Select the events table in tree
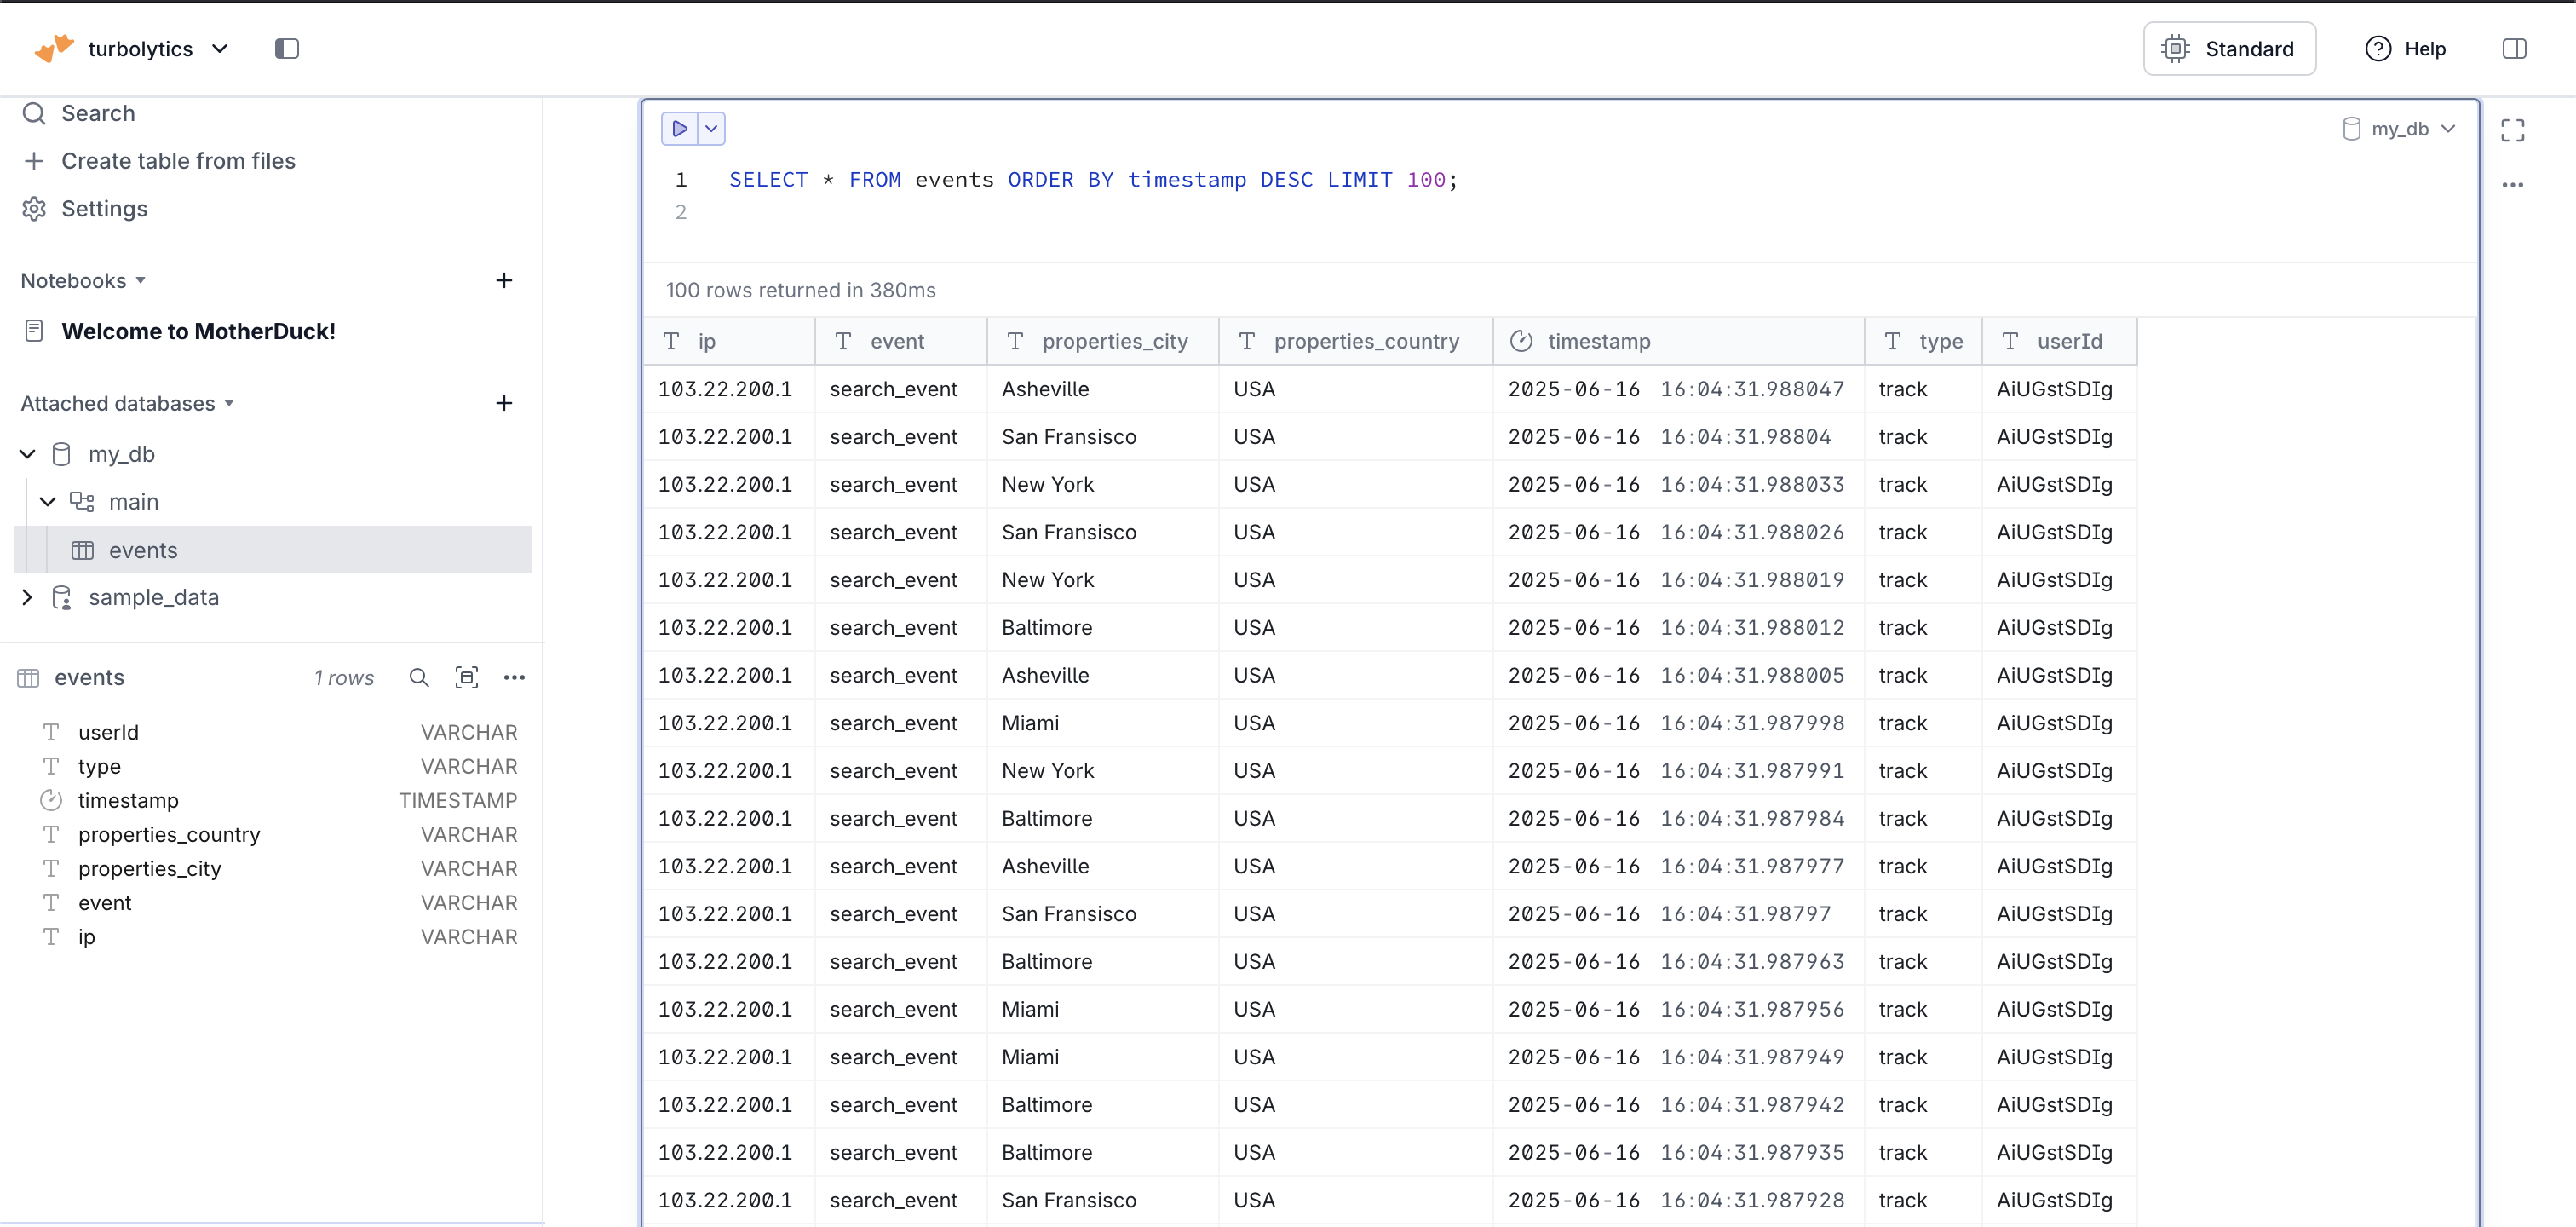 143,550
